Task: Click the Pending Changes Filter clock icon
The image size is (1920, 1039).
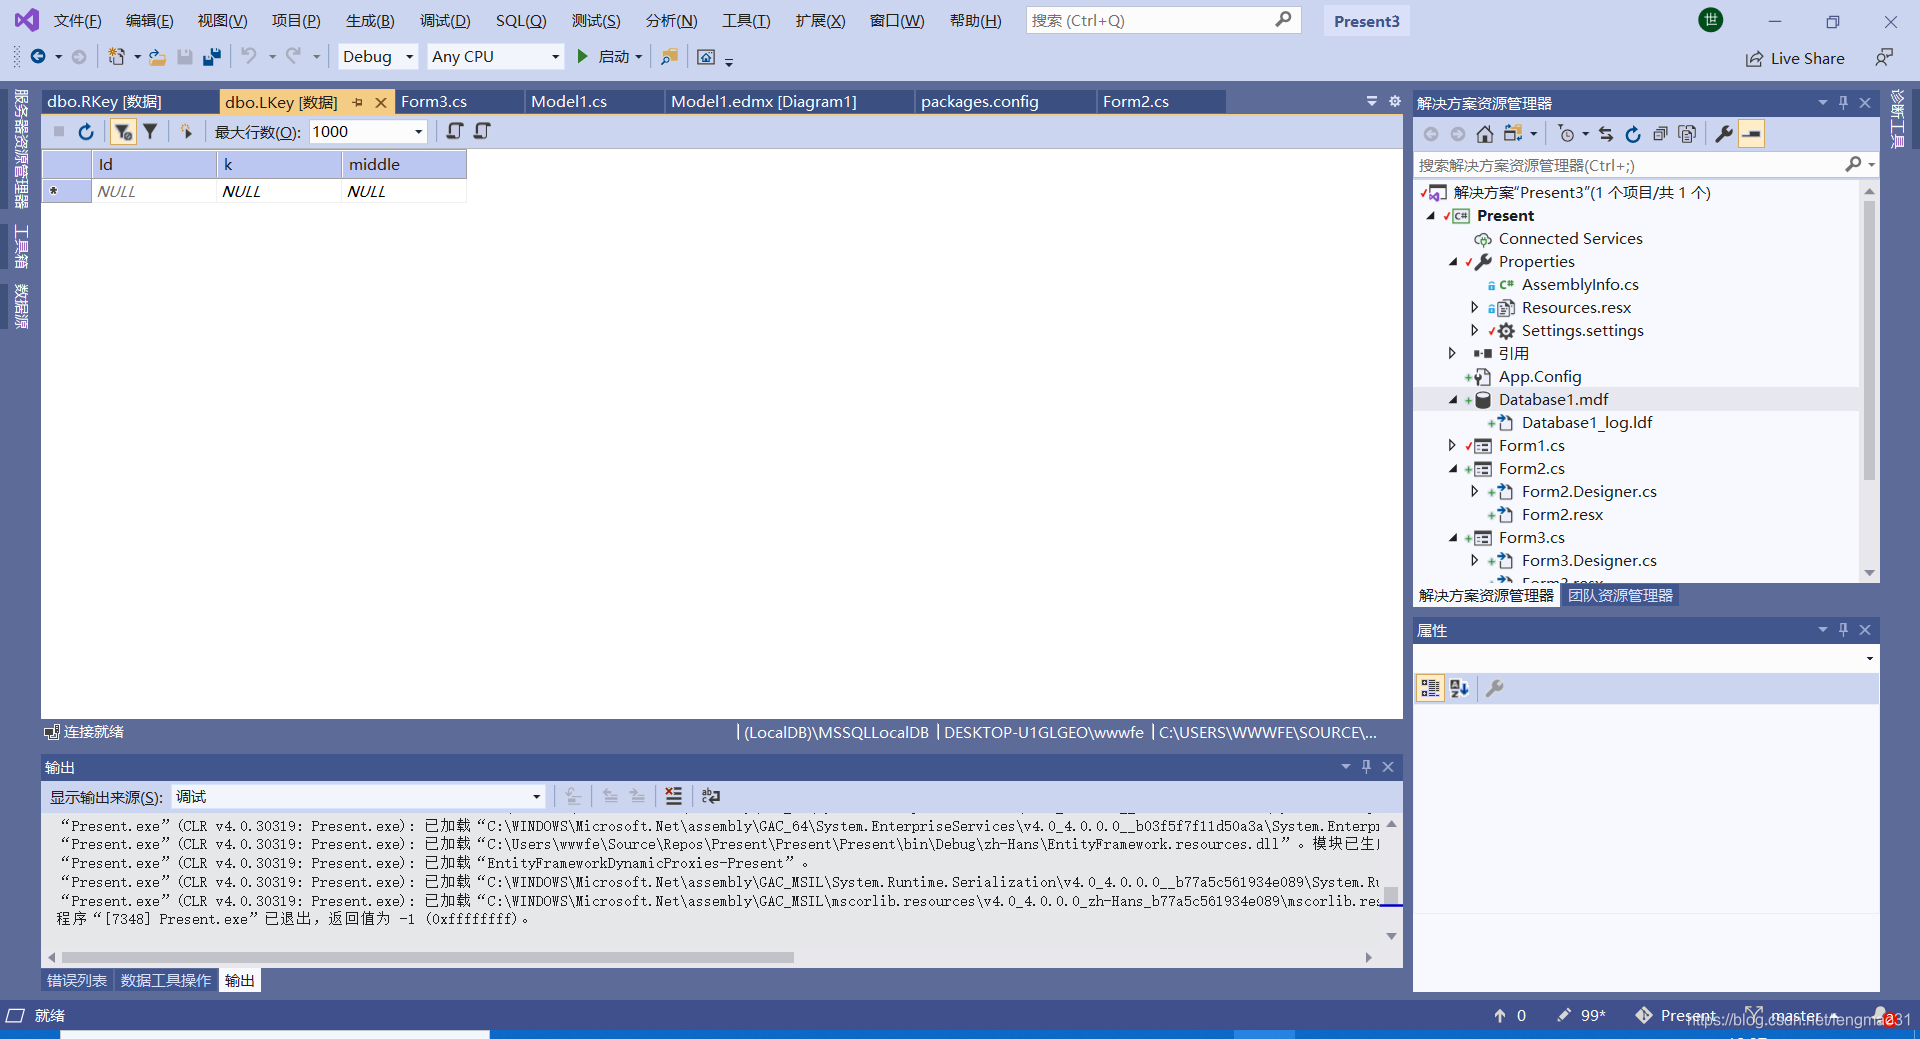Action: coord(1567,134)
